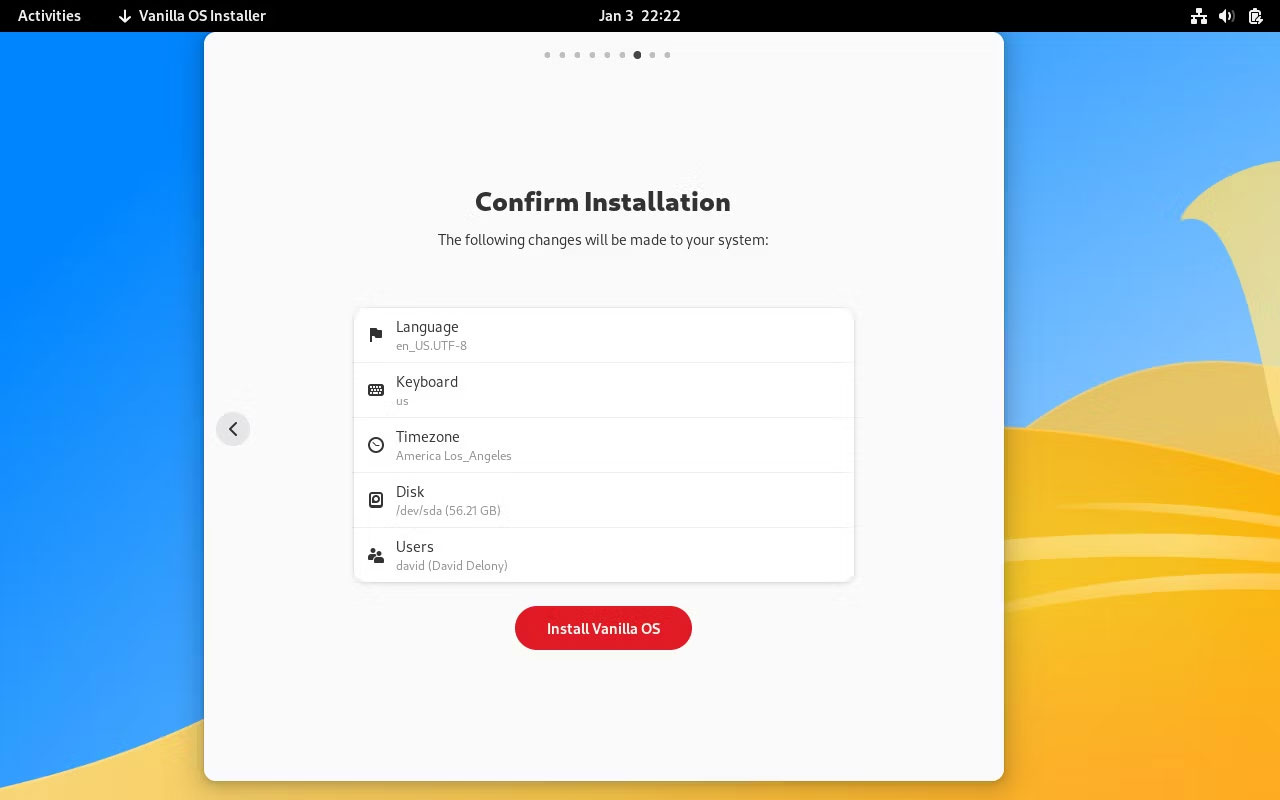Click the battery status icon
Viewport: 1280px width, 800px height.
pos(1256,16)
